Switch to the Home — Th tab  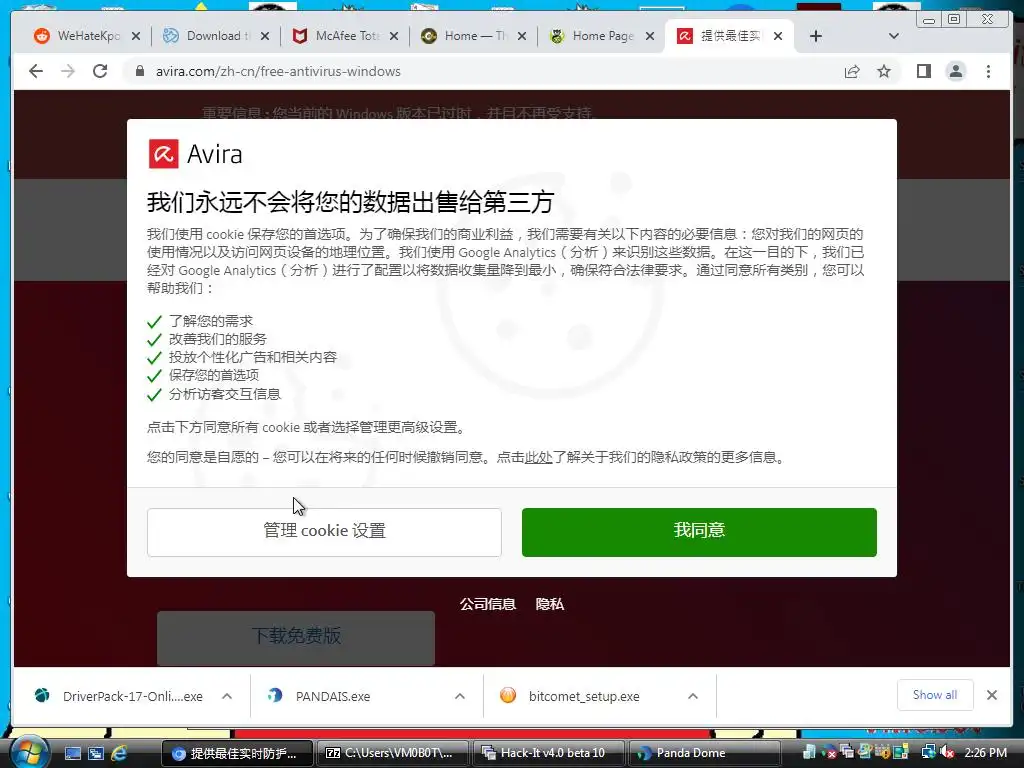click(464, 36)
